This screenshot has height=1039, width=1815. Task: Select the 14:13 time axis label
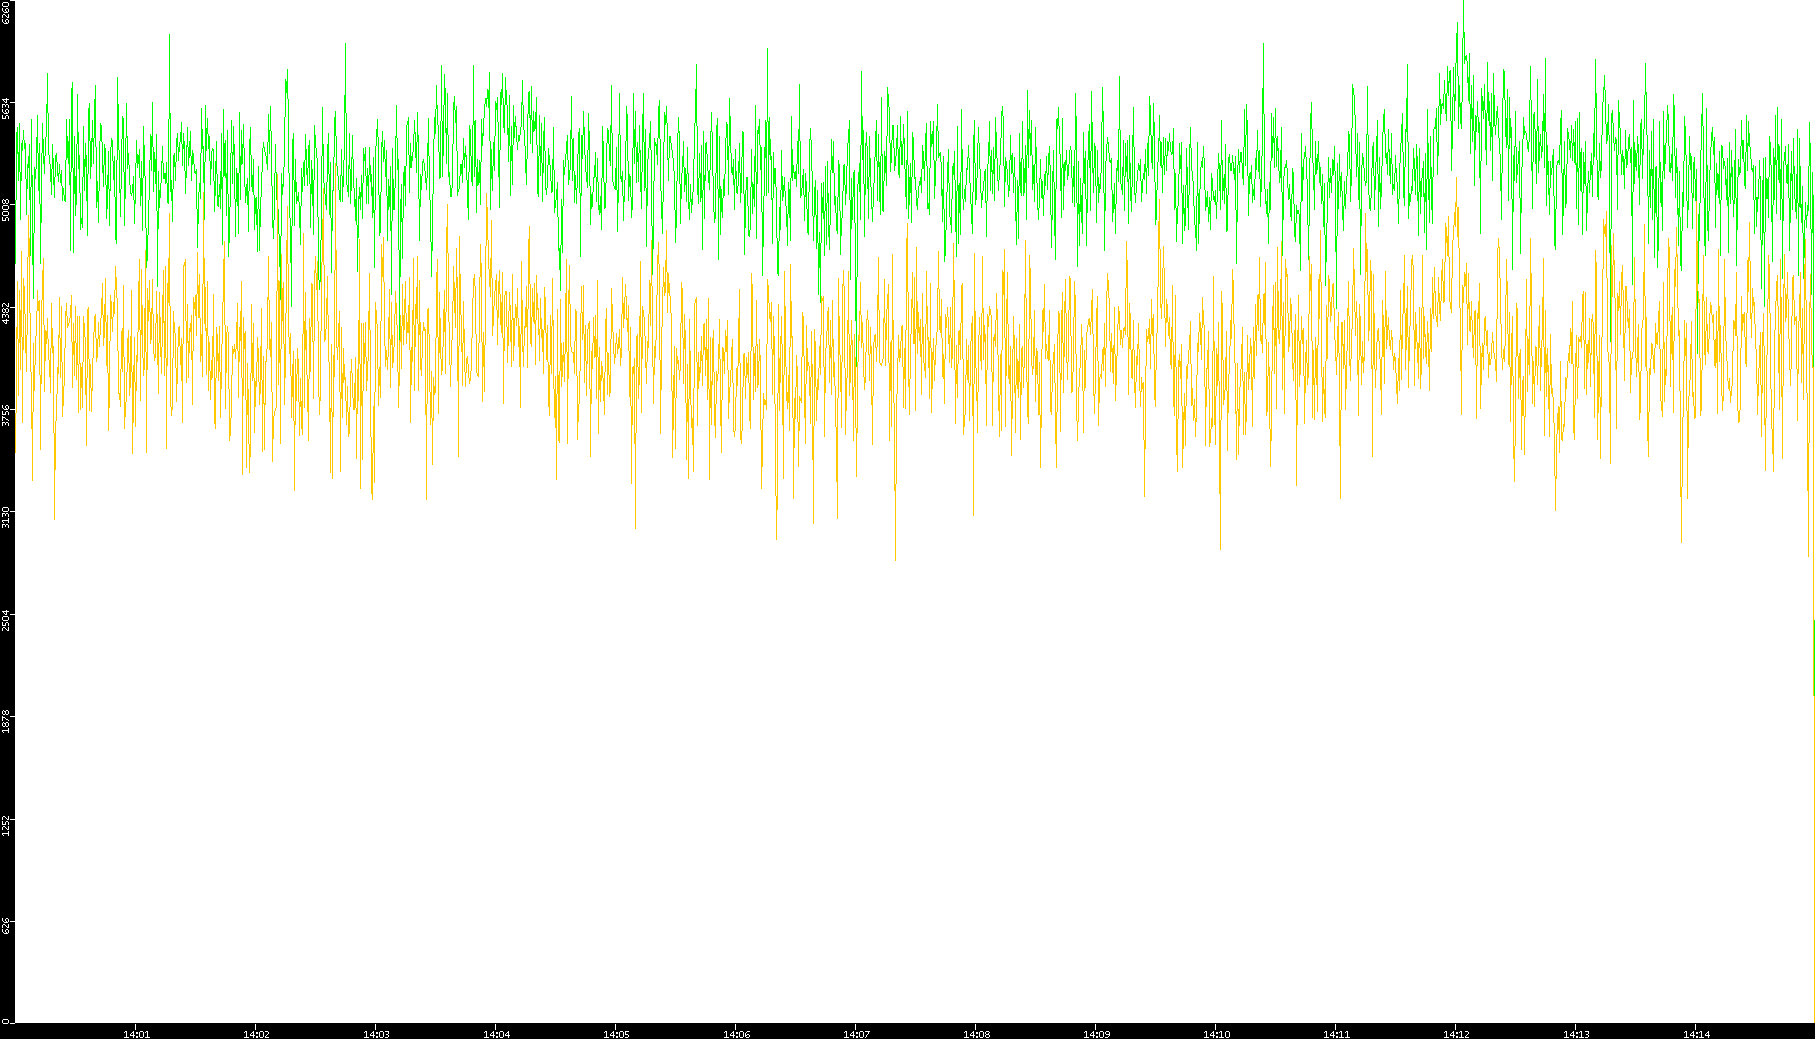pyautogui.click(x=1576, y=1034)
